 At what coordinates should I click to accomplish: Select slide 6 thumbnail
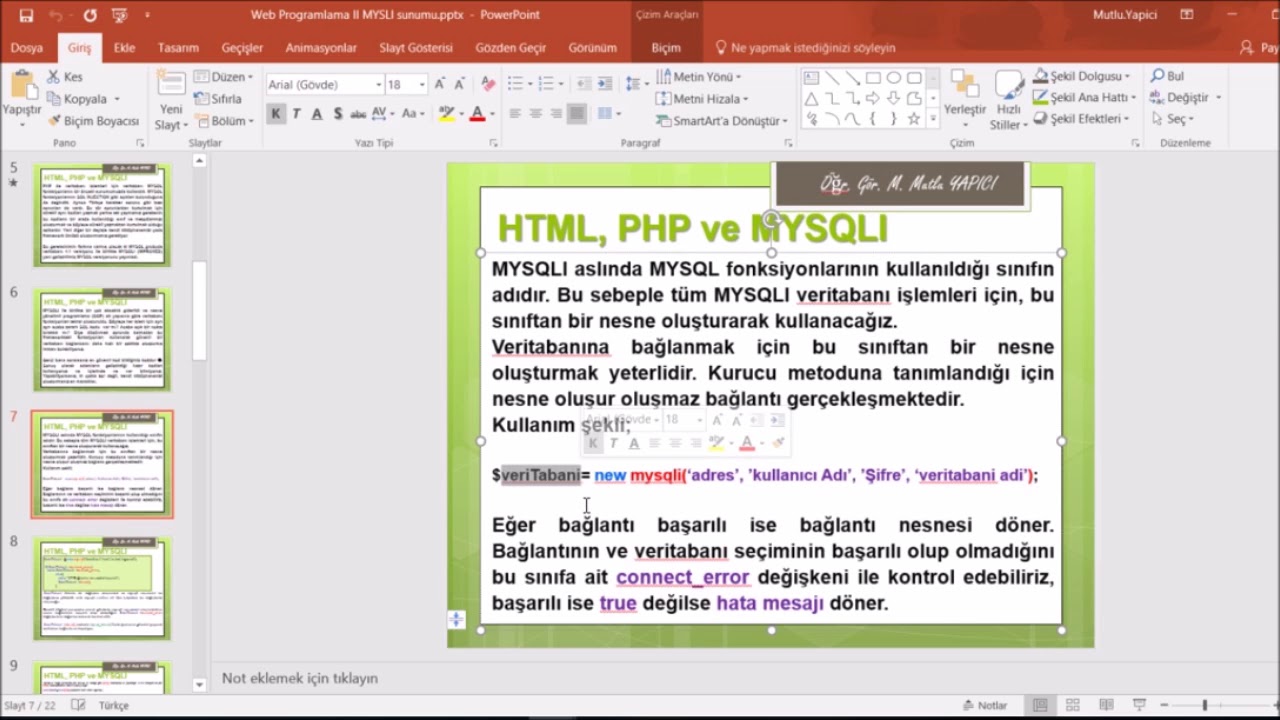[102, 340]
